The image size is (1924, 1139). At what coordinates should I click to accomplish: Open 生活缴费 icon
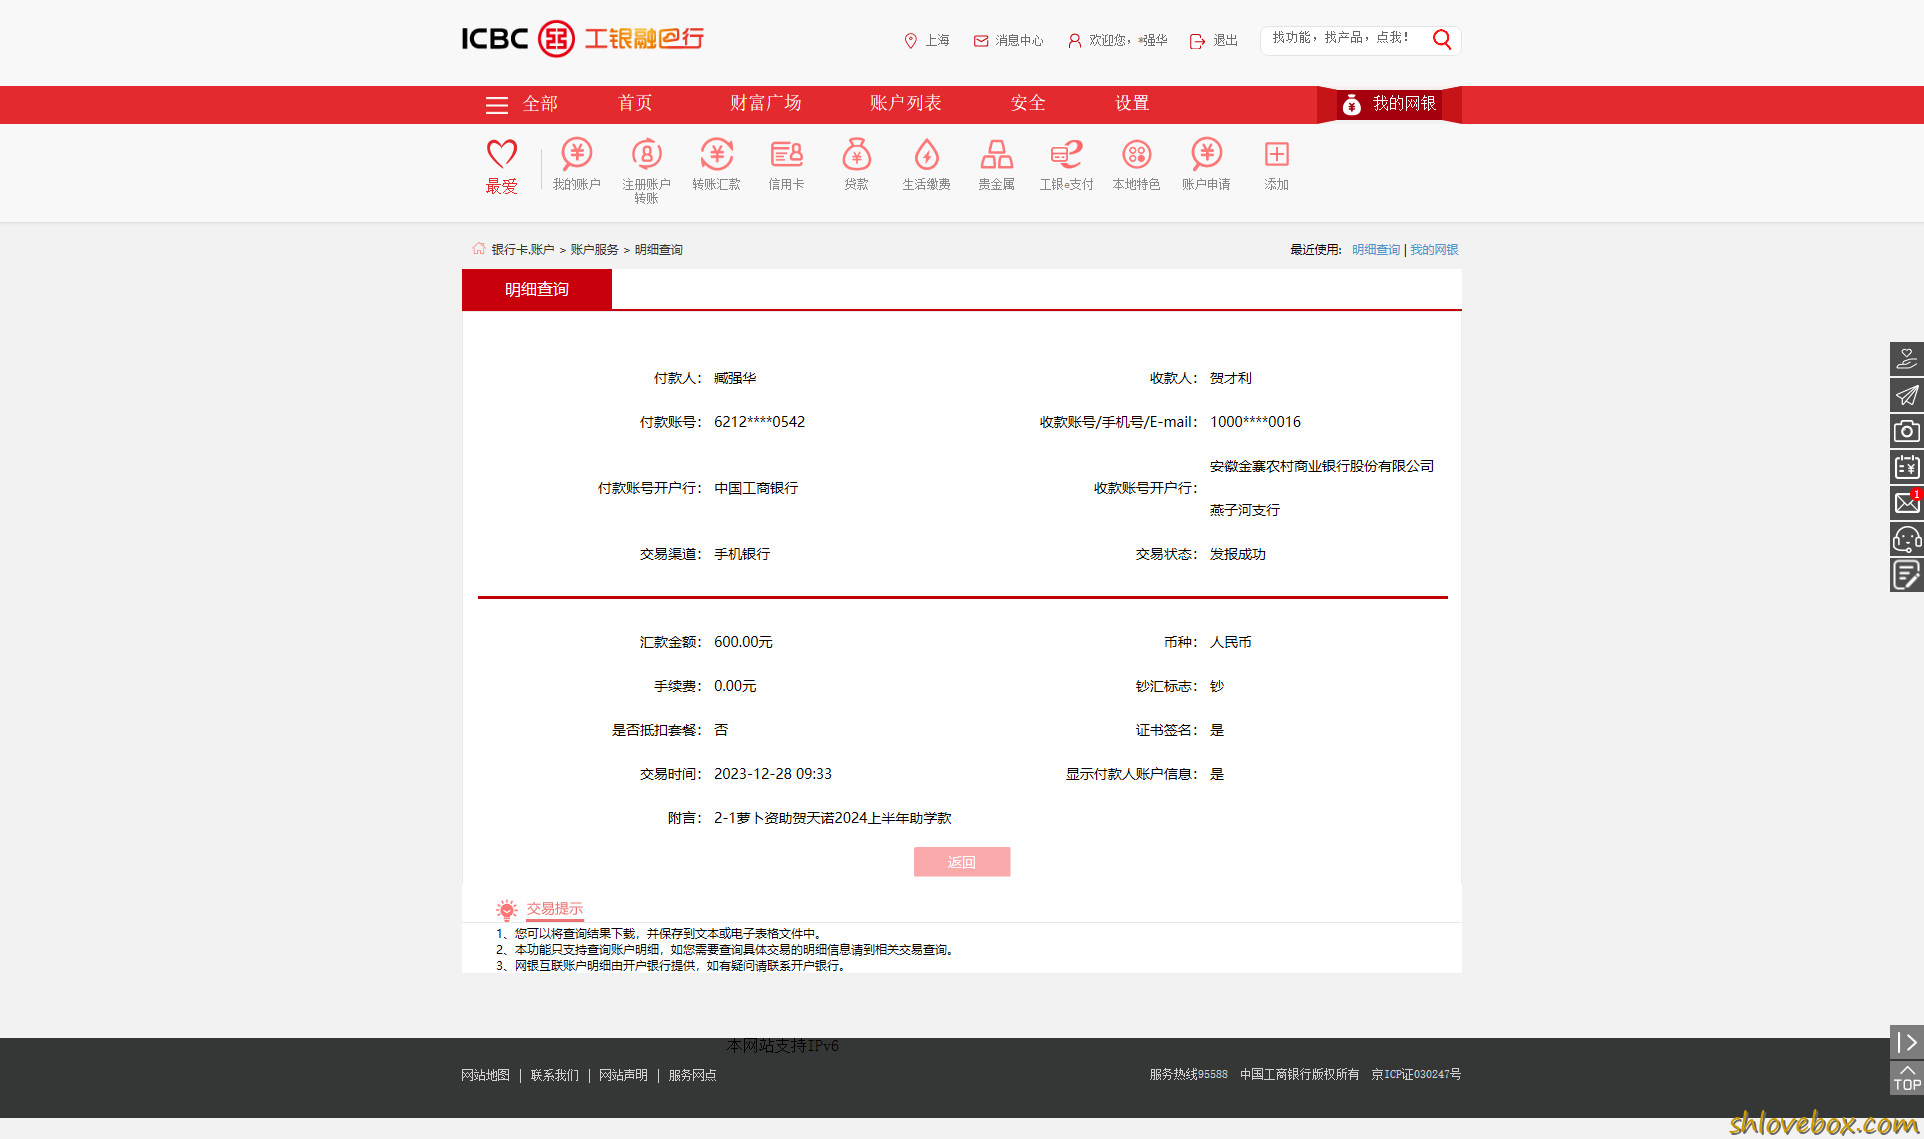point(927,154)
